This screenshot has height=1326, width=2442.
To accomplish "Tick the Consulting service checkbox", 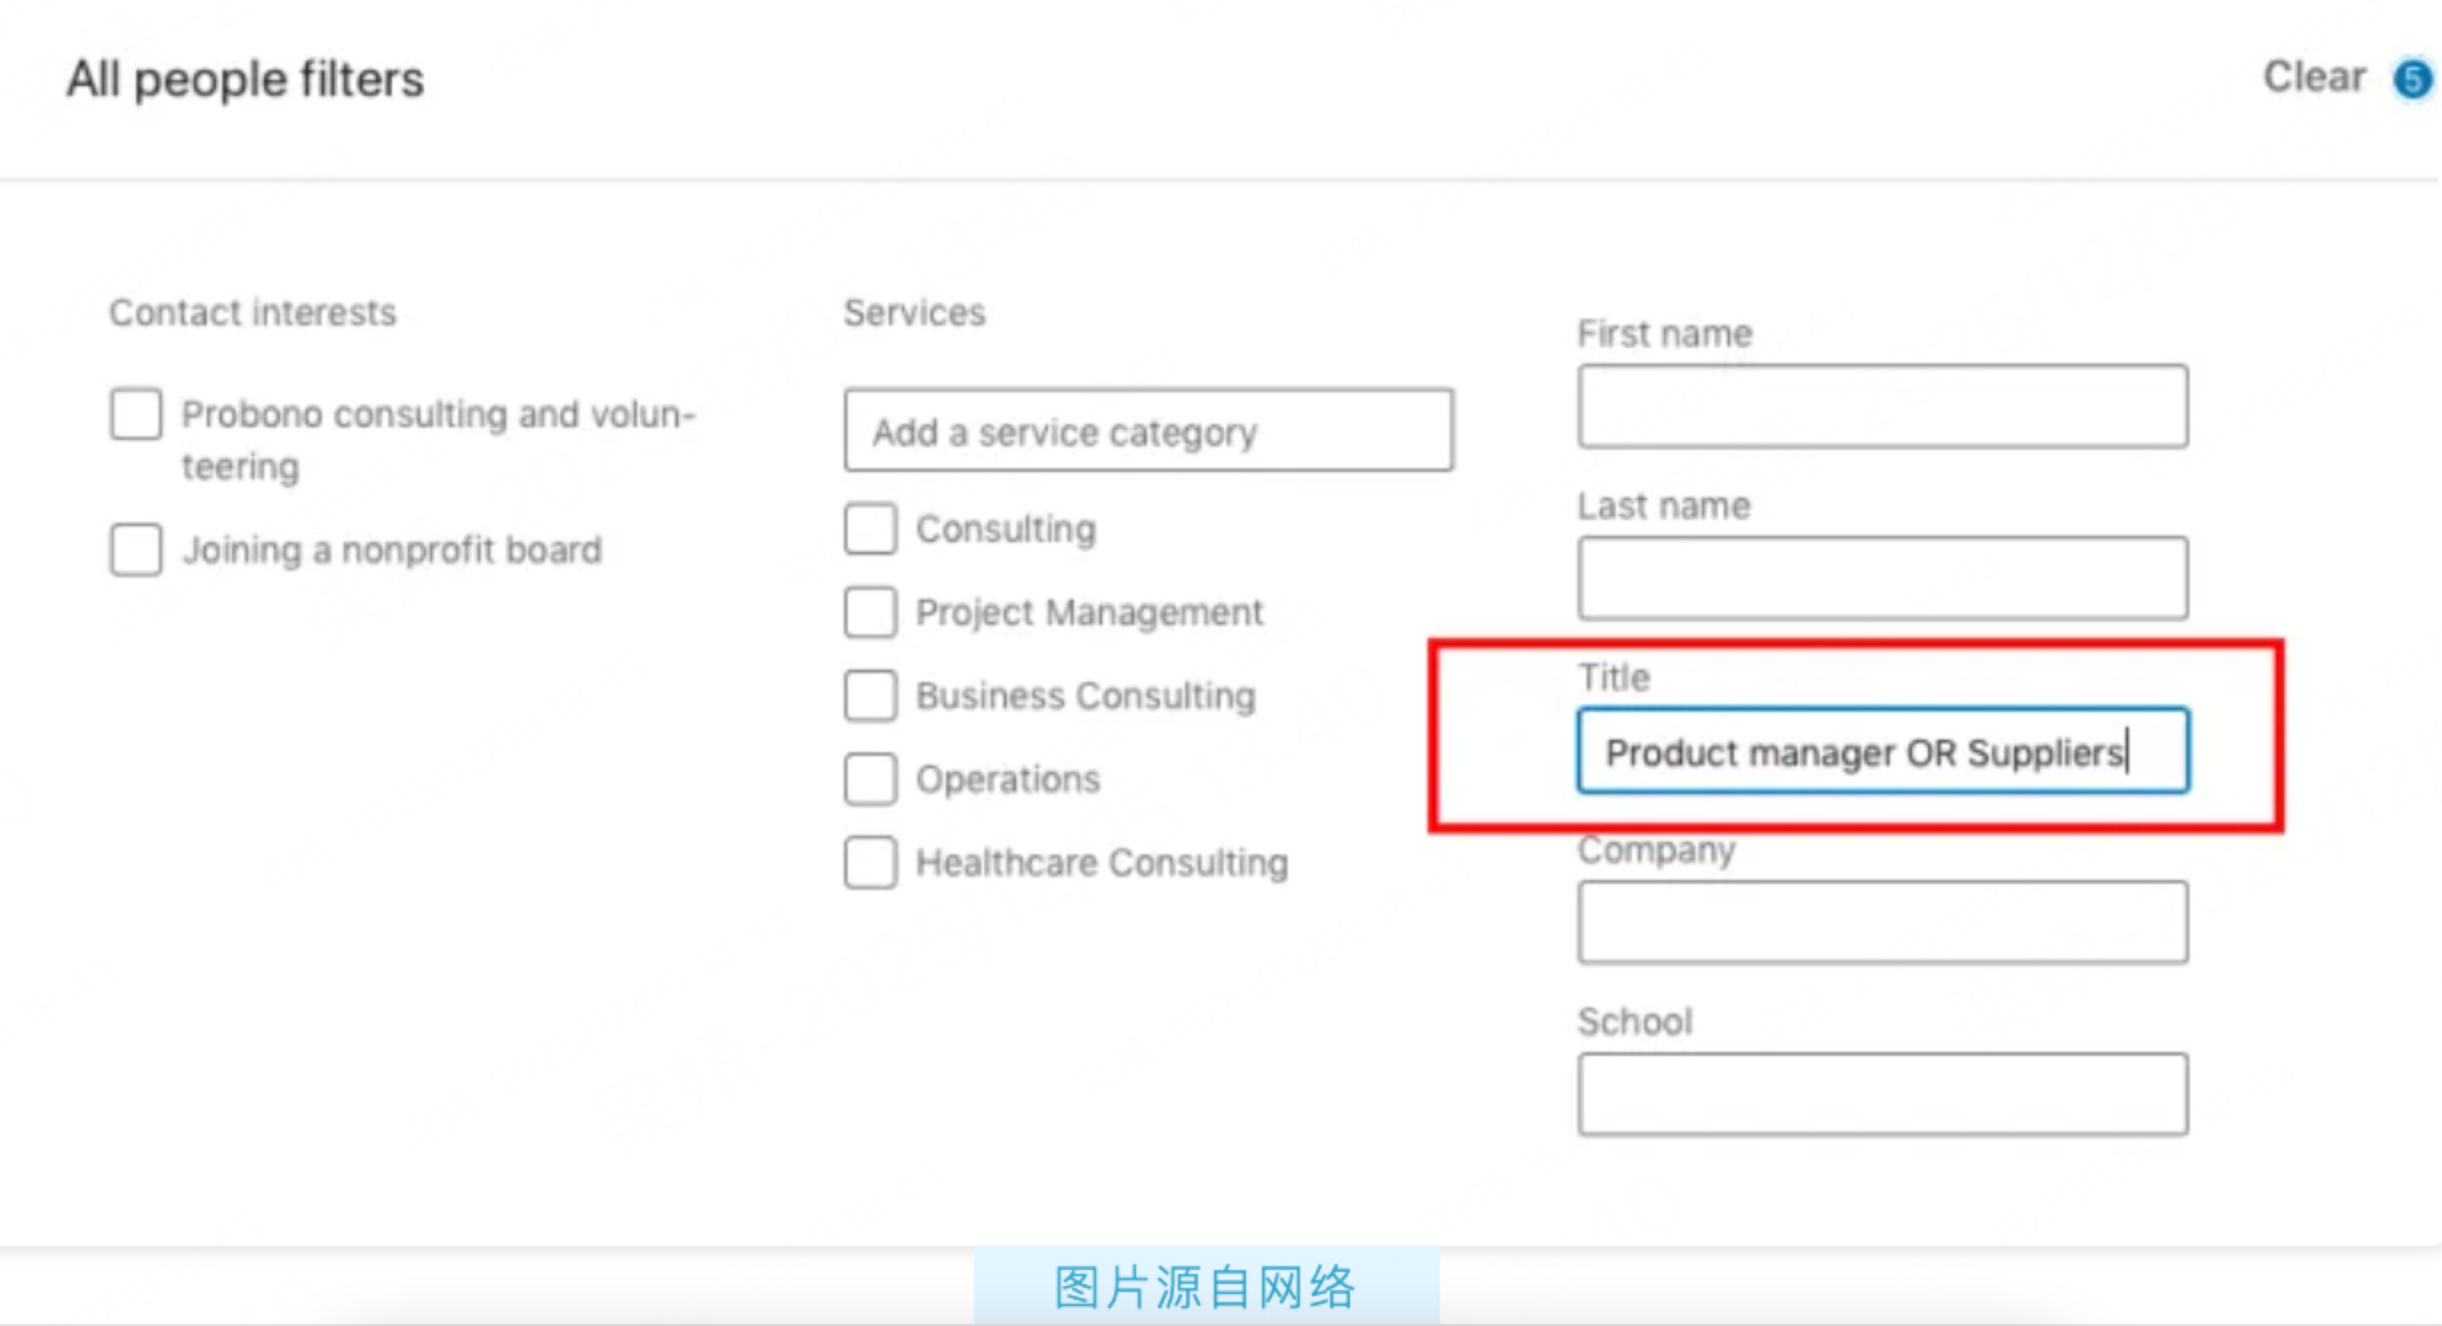I will tap(870, 528).
